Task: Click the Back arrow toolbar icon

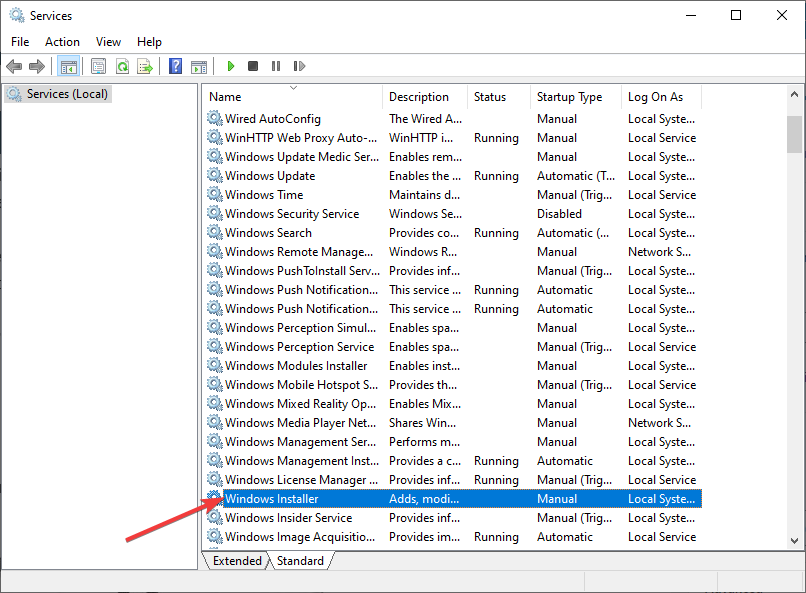Action: coord(14,66)
